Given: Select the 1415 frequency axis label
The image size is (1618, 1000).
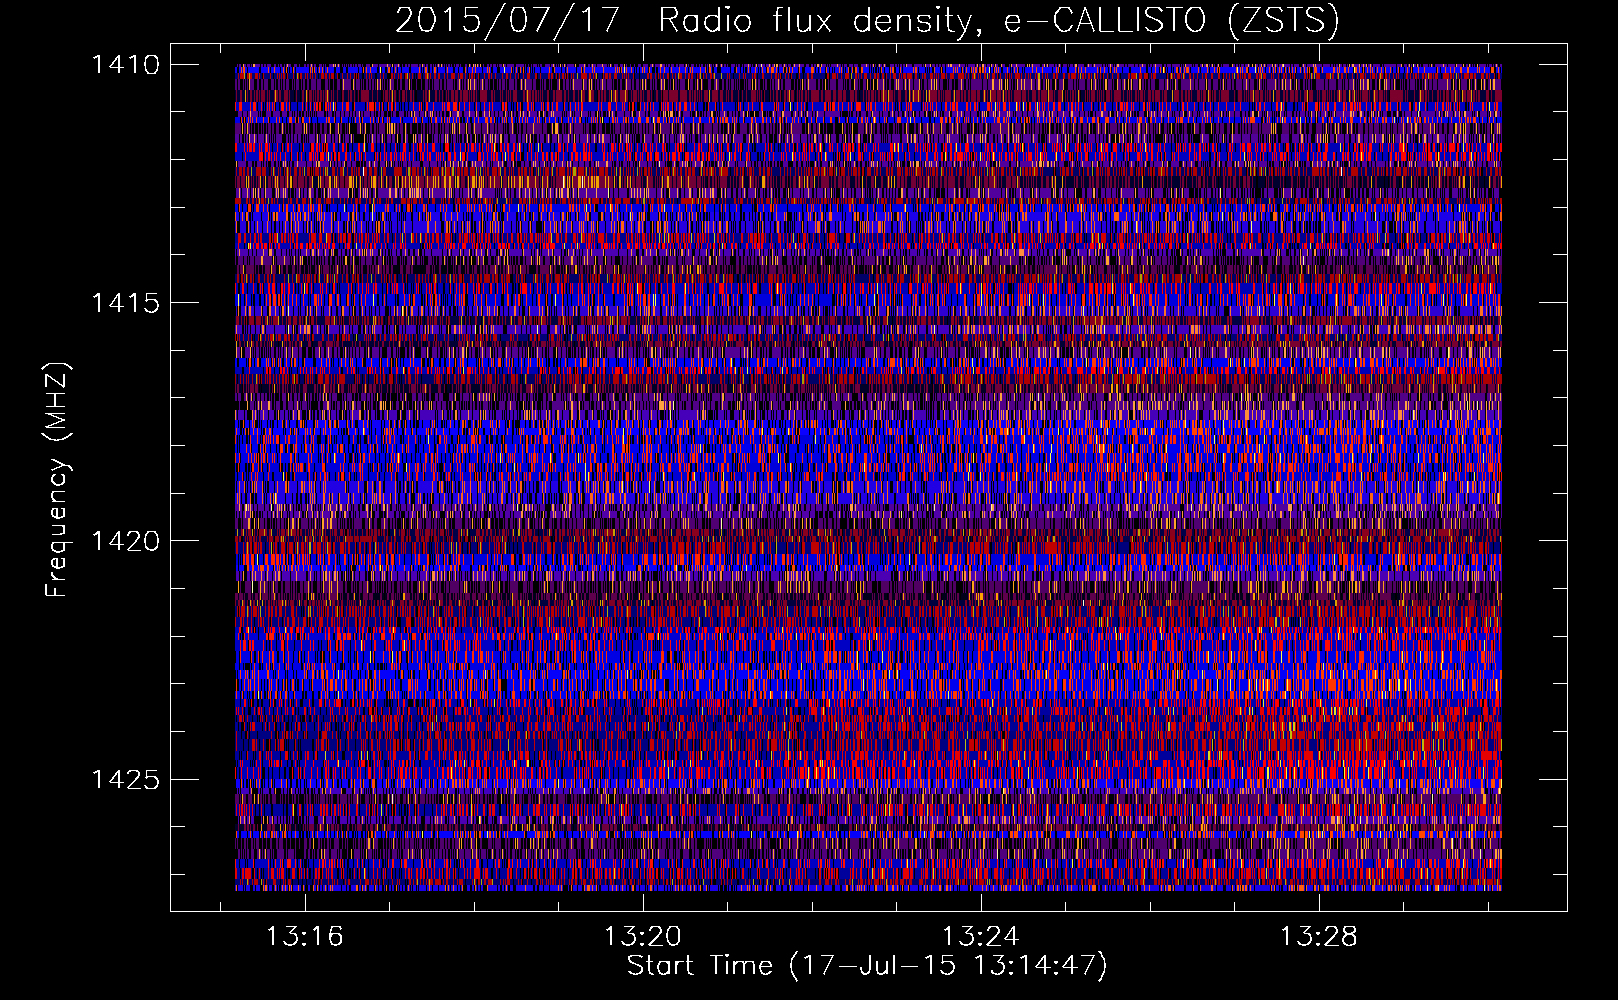Looking at the screenshot, I should (125, 303).
